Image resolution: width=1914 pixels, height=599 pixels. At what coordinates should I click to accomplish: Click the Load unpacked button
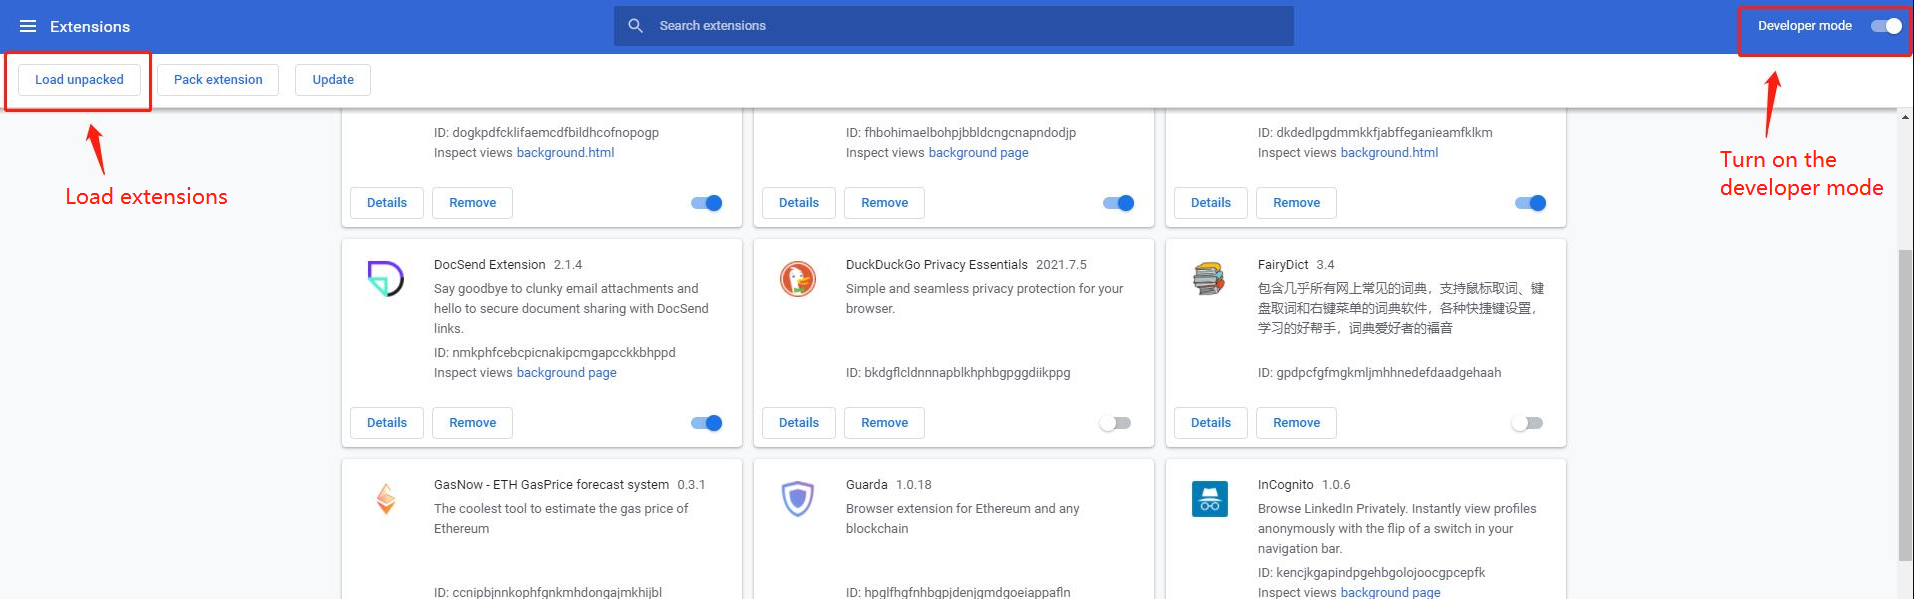tap(79, 80)
